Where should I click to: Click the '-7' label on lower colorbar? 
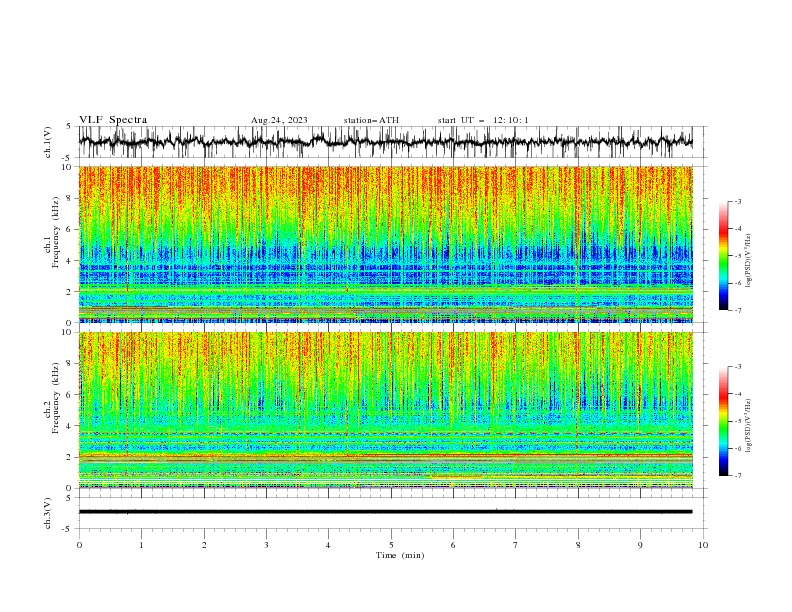[x=737, y=476]
